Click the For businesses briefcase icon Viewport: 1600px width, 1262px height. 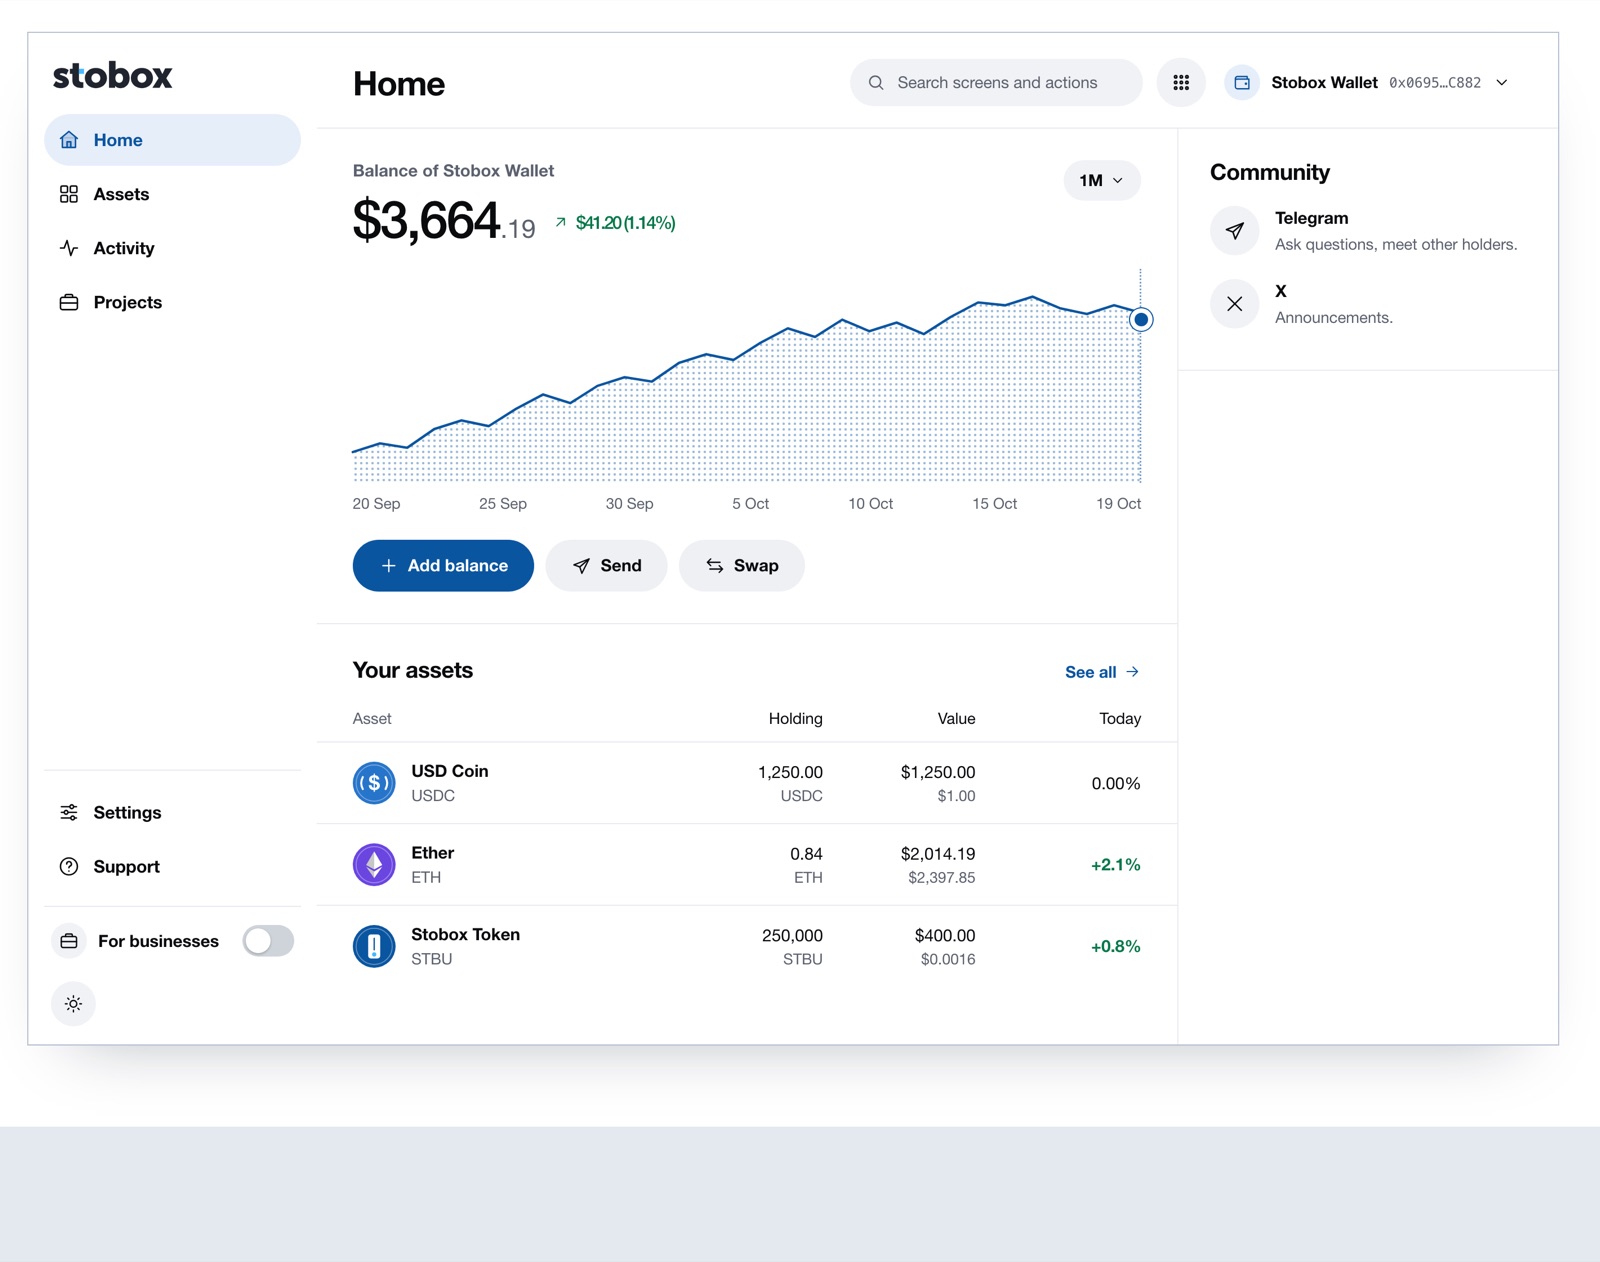69,941
